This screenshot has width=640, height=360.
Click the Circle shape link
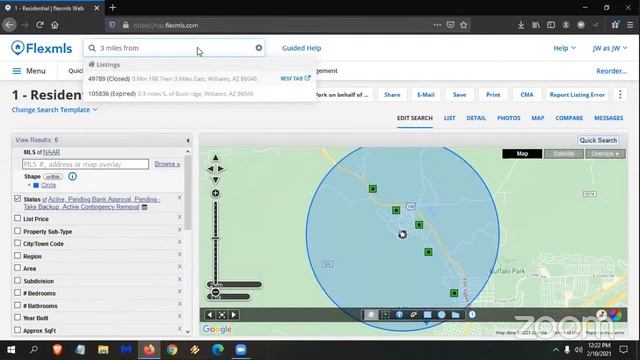point(48,185)
